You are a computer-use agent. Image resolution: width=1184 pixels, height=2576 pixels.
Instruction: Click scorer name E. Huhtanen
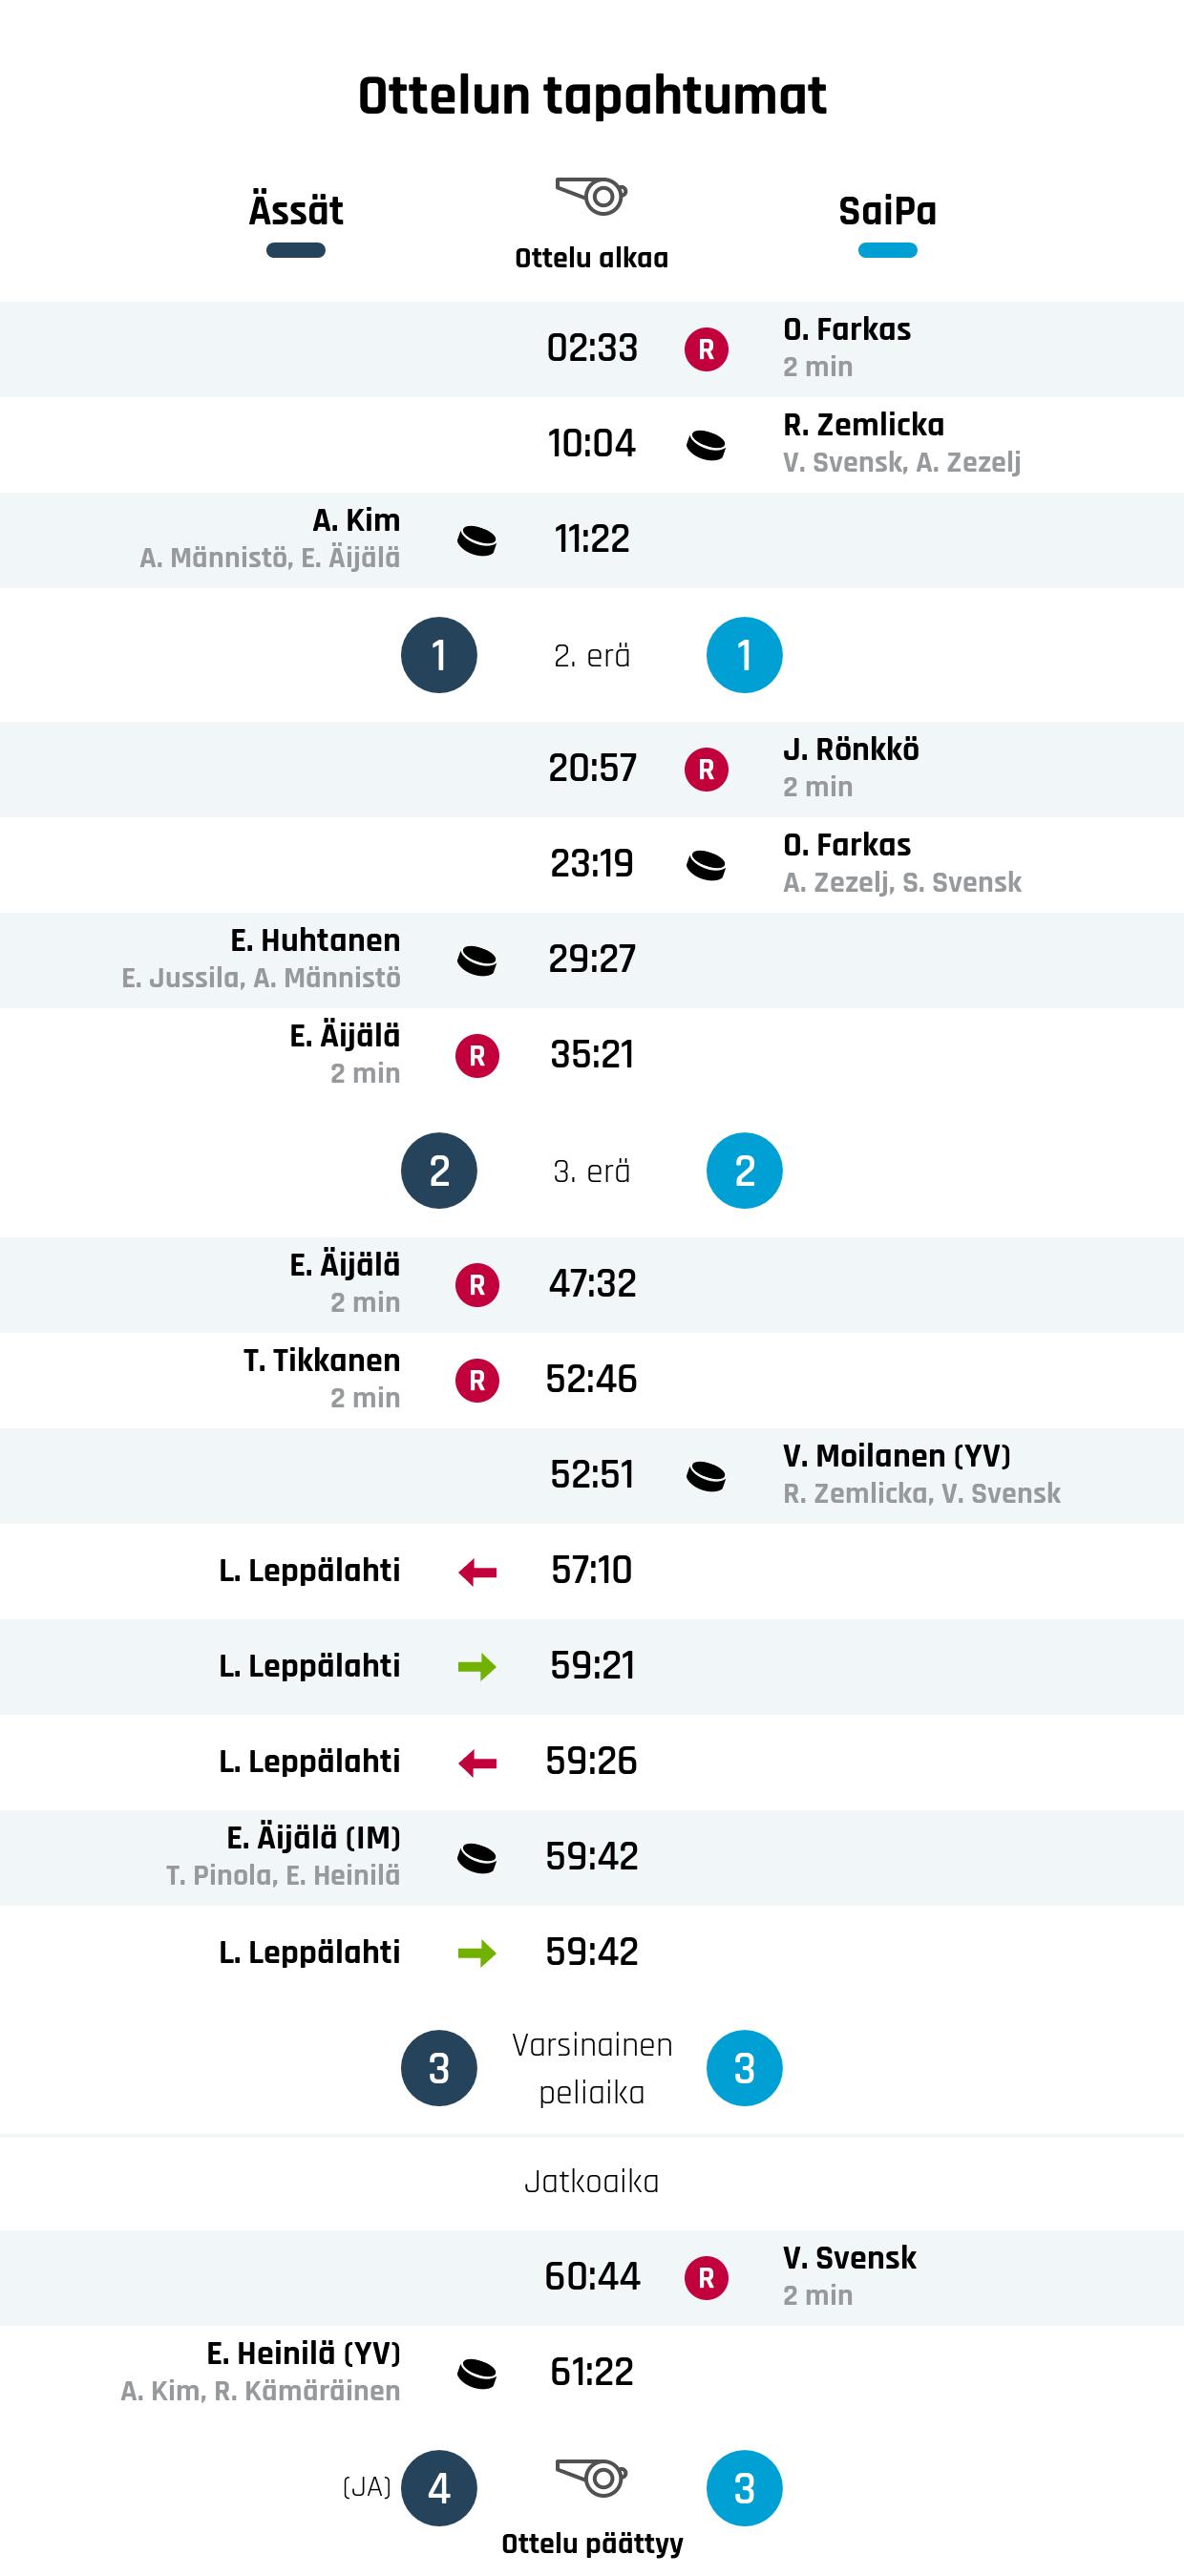315,940
